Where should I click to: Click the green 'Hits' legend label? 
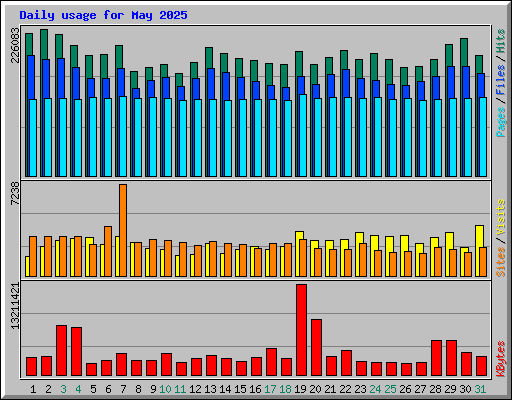pos(500,41)
